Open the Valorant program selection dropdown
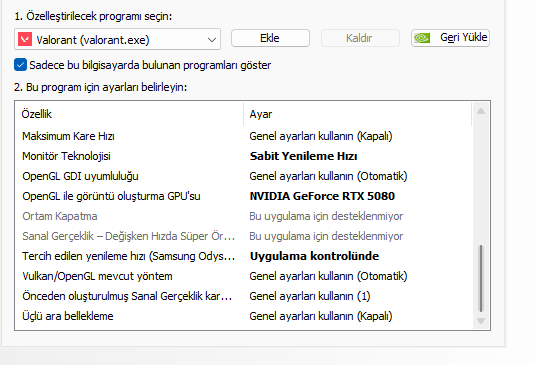The image size is (539, 365). 117,39
